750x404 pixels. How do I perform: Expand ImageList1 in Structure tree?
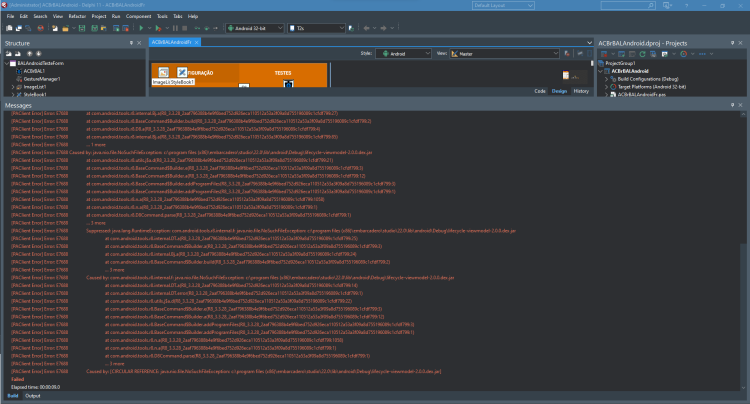coord(13,87)
